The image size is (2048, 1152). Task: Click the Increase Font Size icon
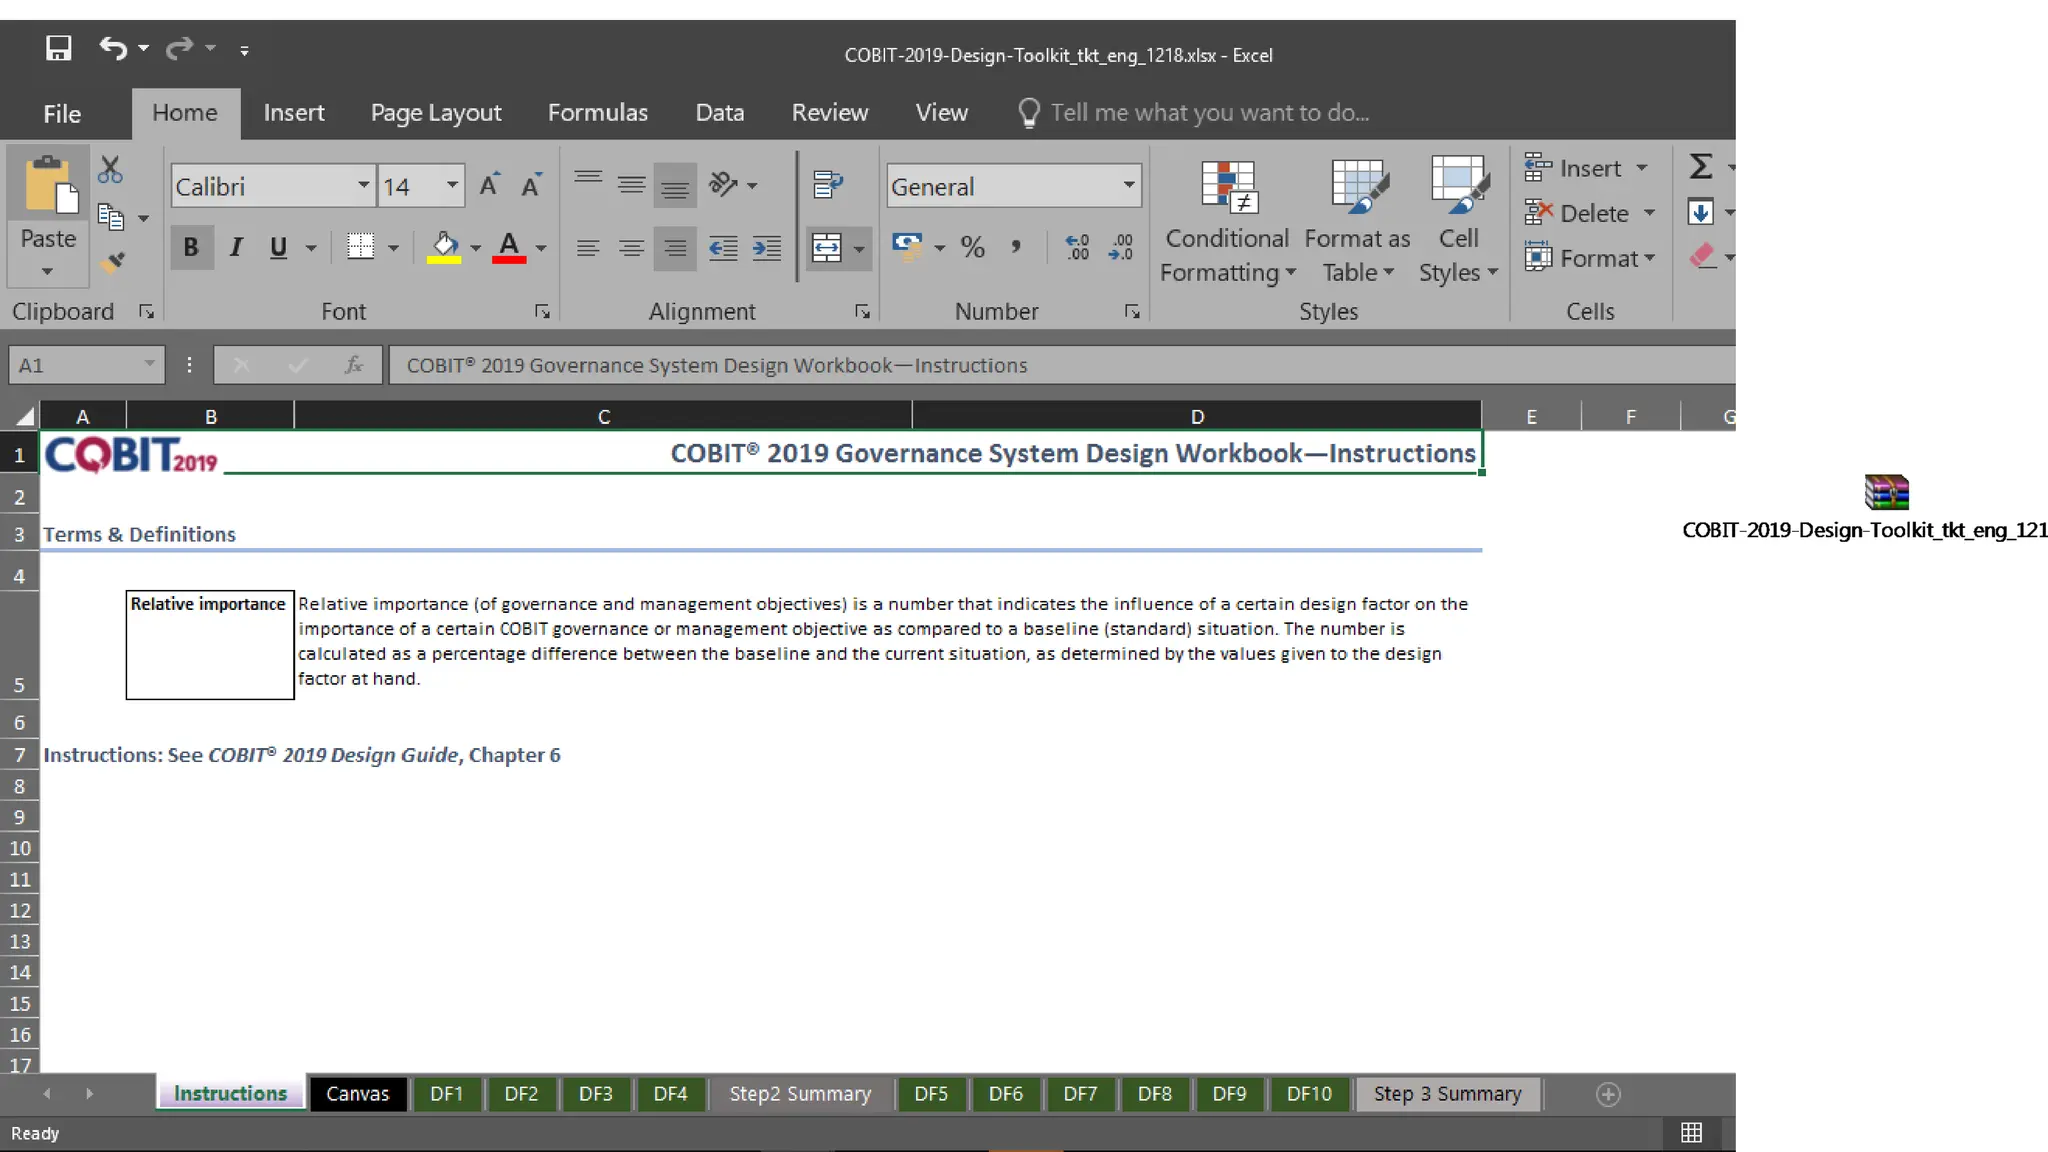pos(489,186)
